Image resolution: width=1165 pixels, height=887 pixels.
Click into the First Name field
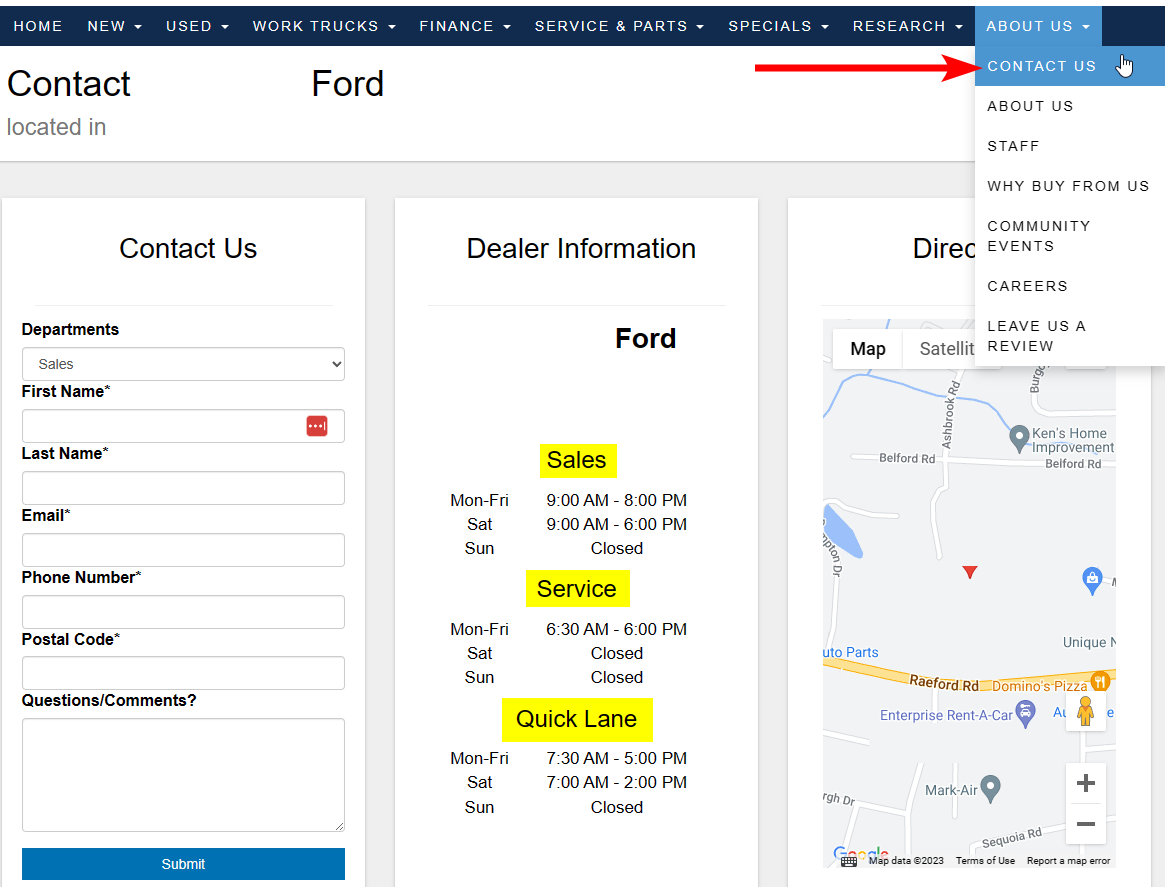(184, 426)
